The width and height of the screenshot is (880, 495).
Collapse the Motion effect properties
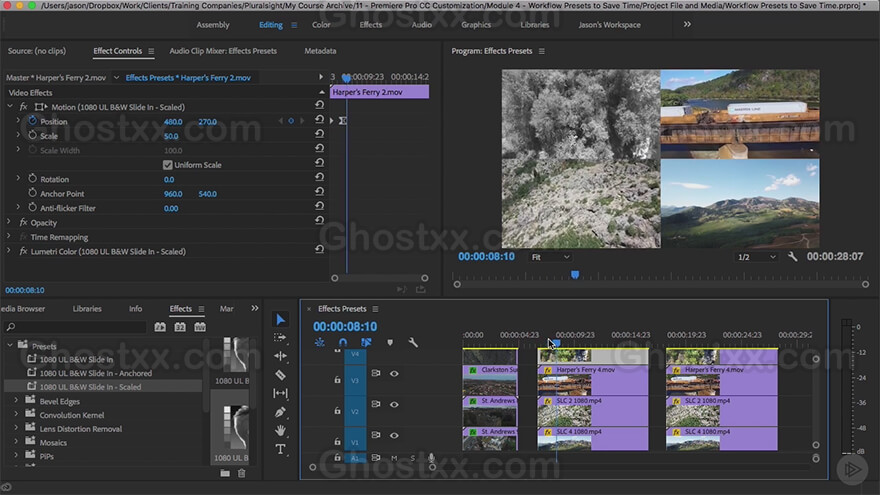click(10, 106)
